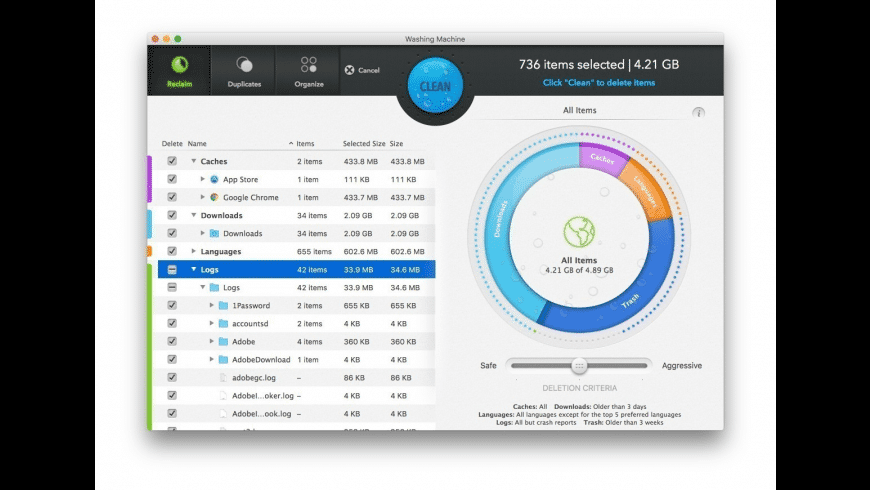Open the Reclaim section icon
This screenshot has width=870, height=490.
(179, 65)
